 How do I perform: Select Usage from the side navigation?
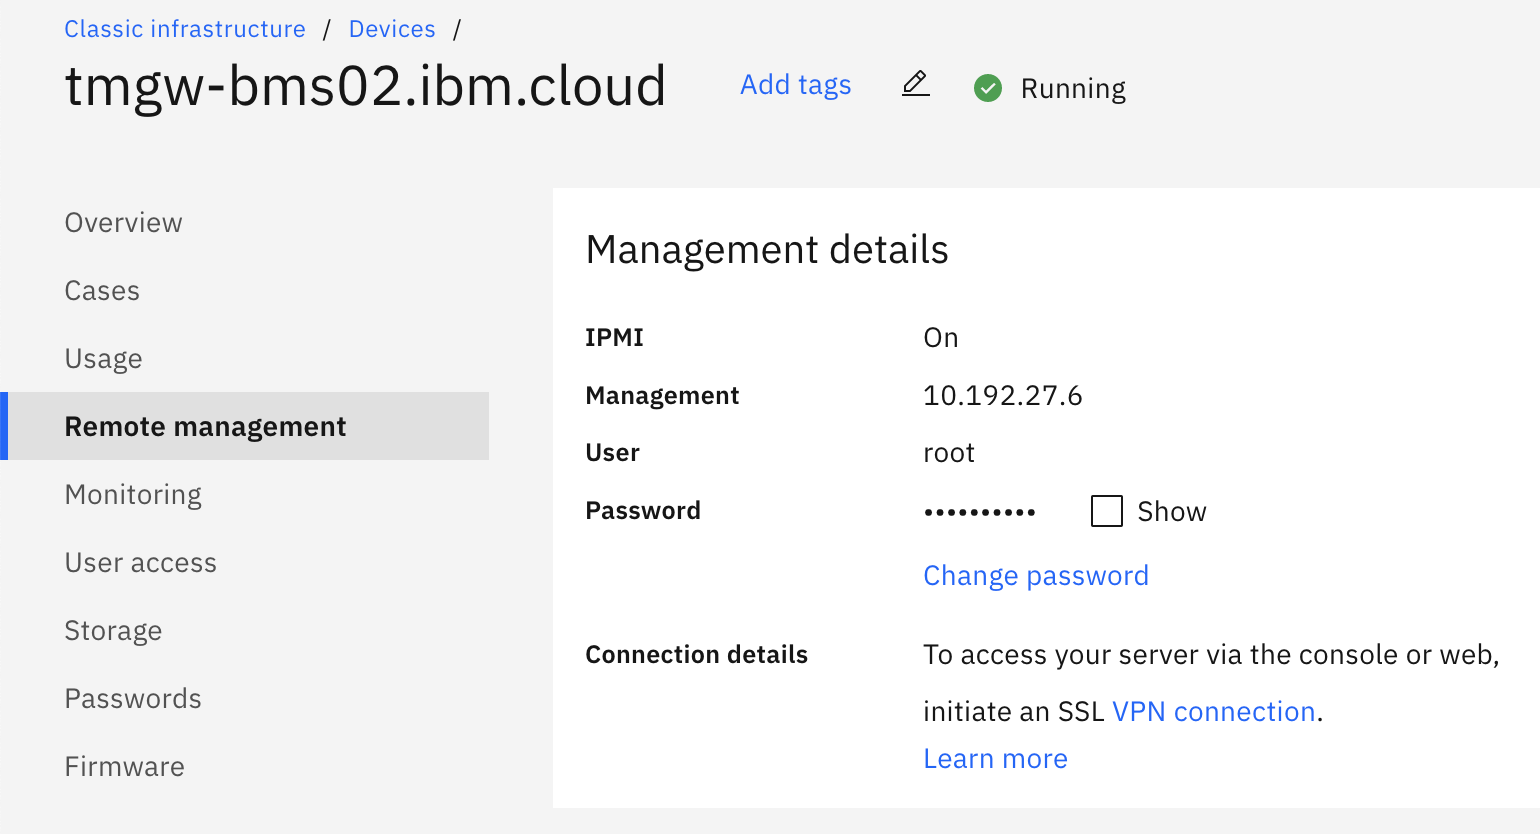click(104, 359)
